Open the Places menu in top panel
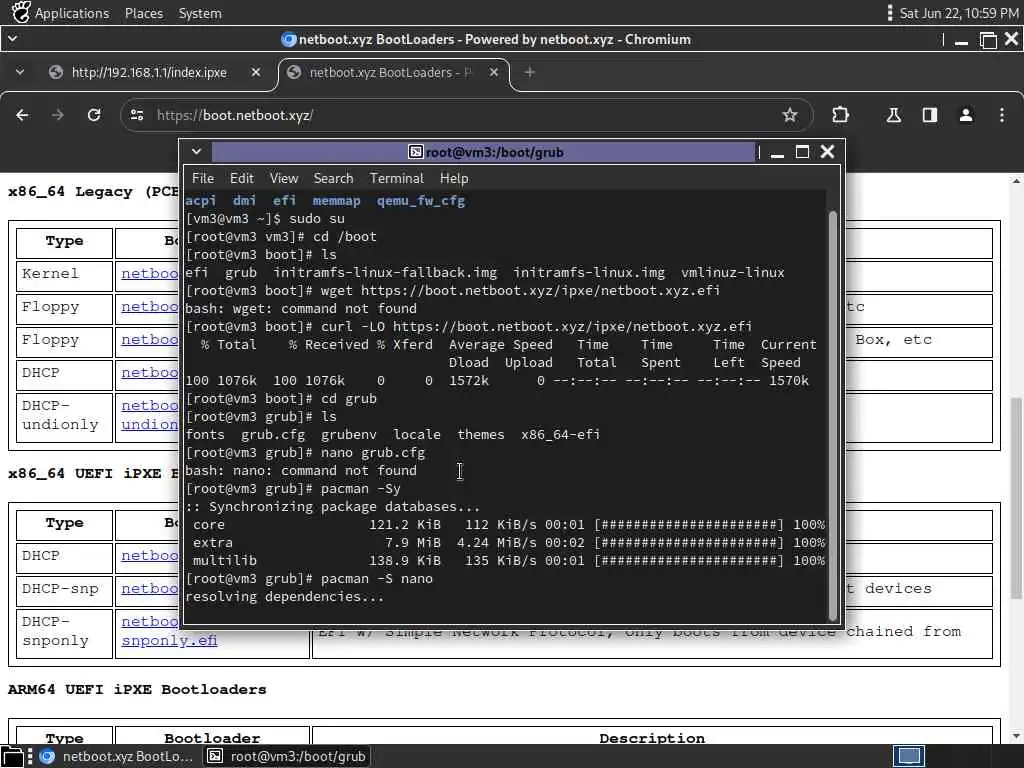 click(144, 13)
